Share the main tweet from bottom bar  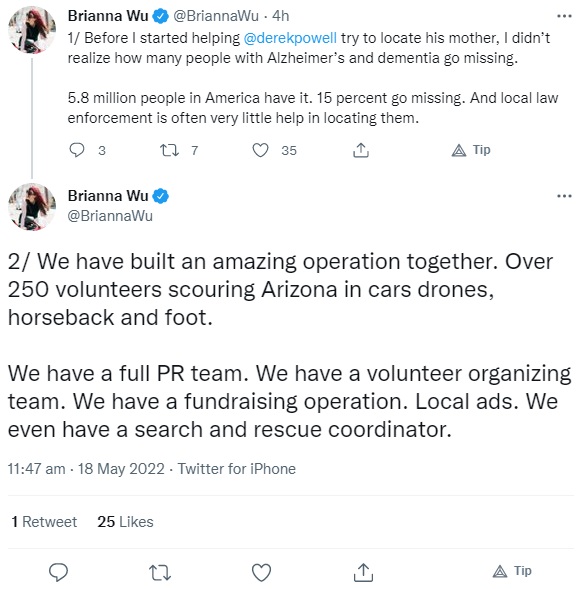[363, 572]
